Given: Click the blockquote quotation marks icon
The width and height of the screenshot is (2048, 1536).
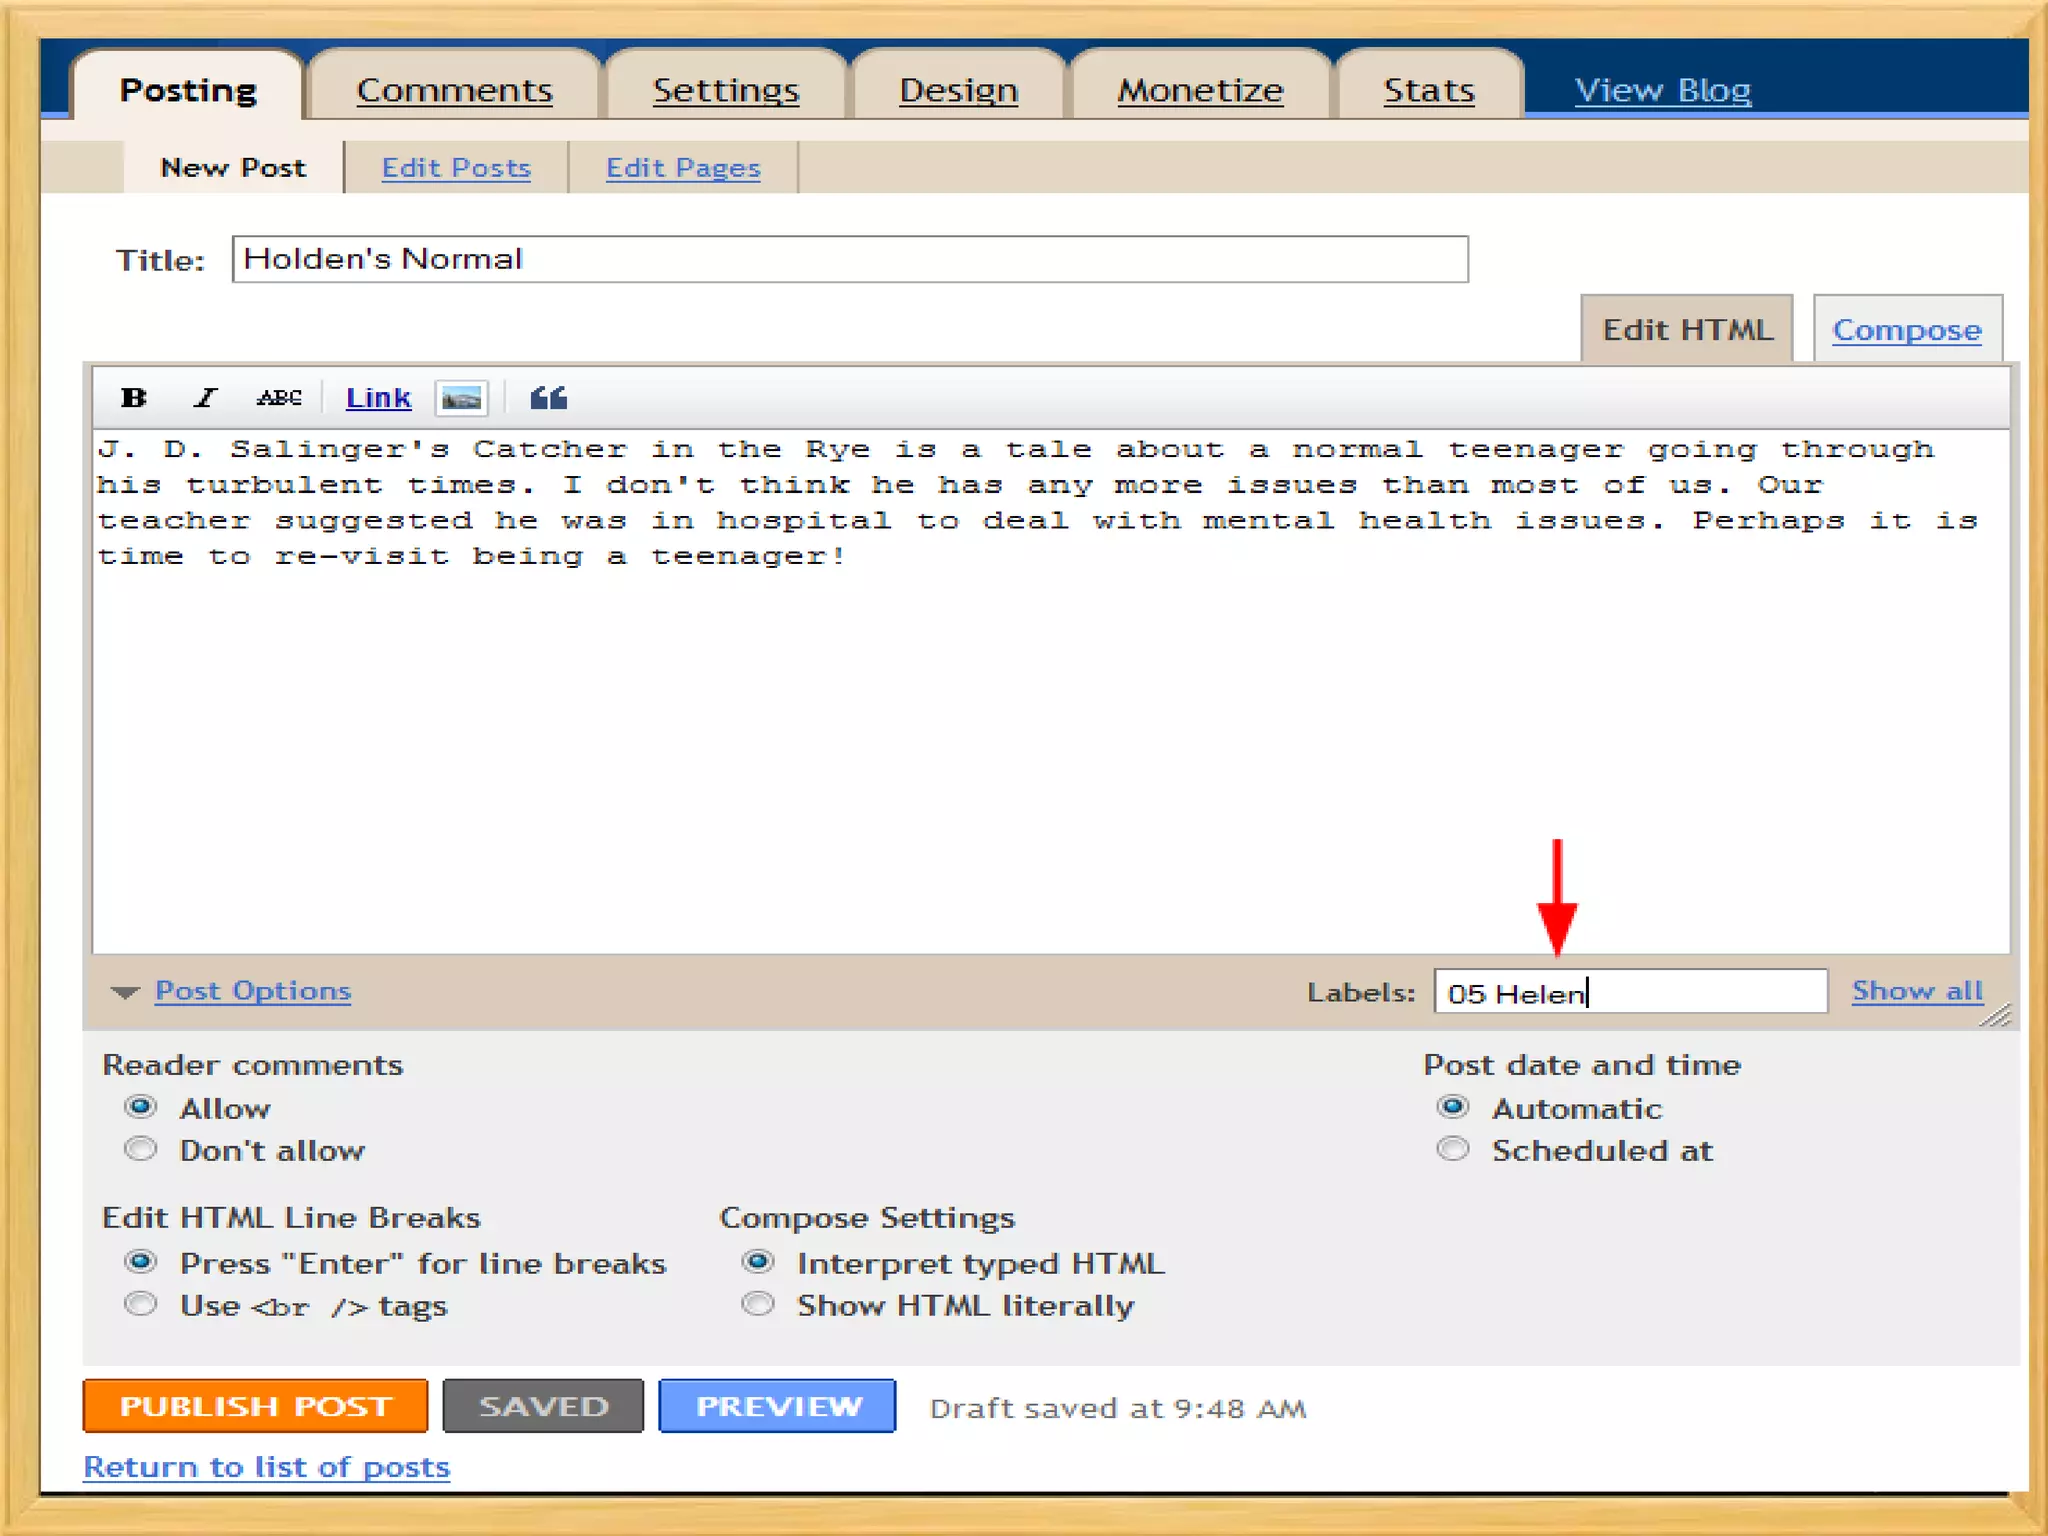Looking at the screenshot, I should [548, 398].
